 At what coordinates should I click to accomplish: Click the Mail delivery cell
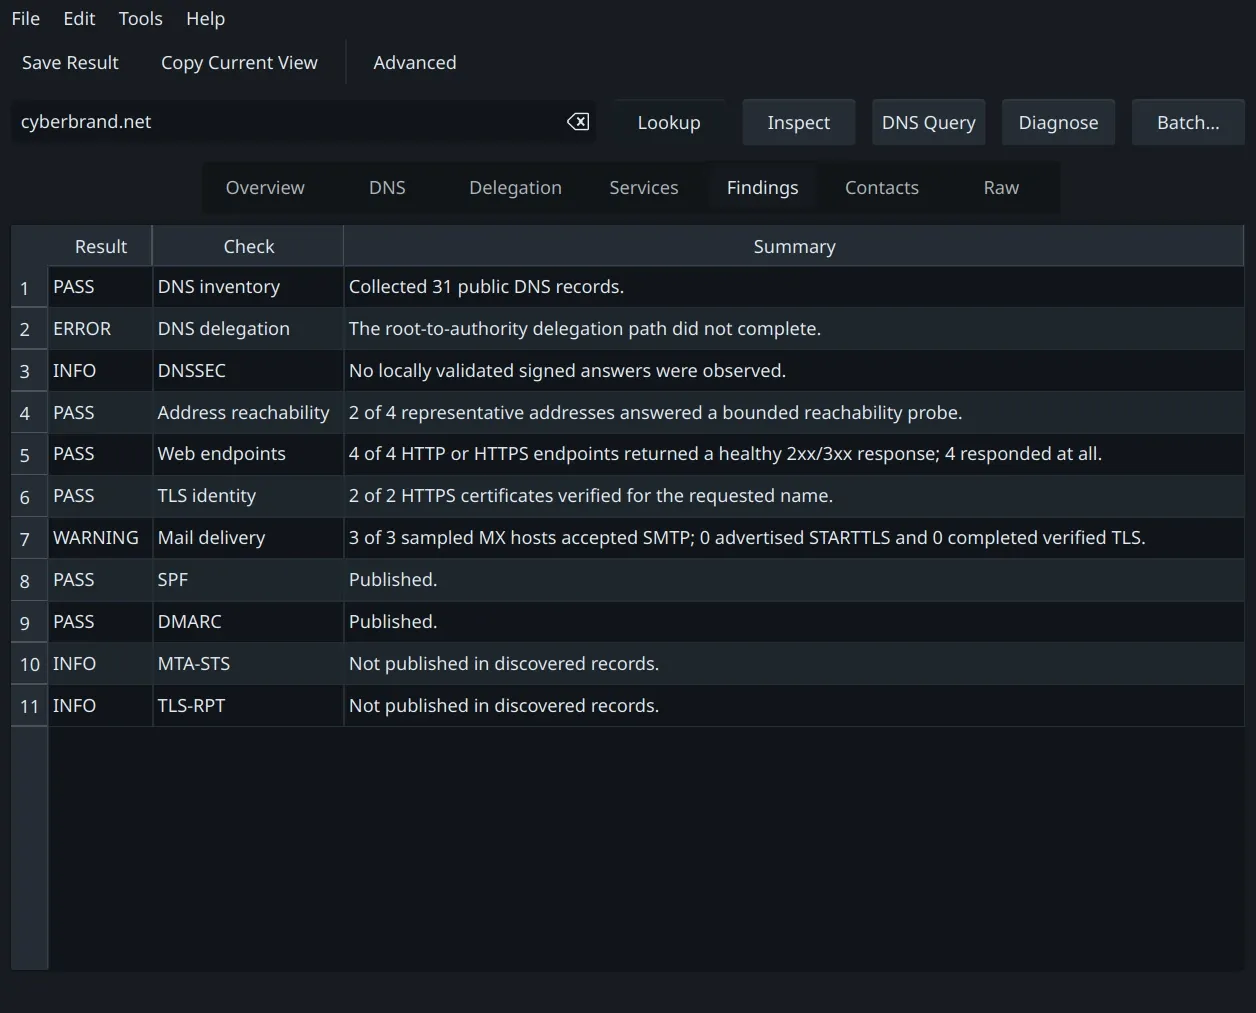coord(248,538)
